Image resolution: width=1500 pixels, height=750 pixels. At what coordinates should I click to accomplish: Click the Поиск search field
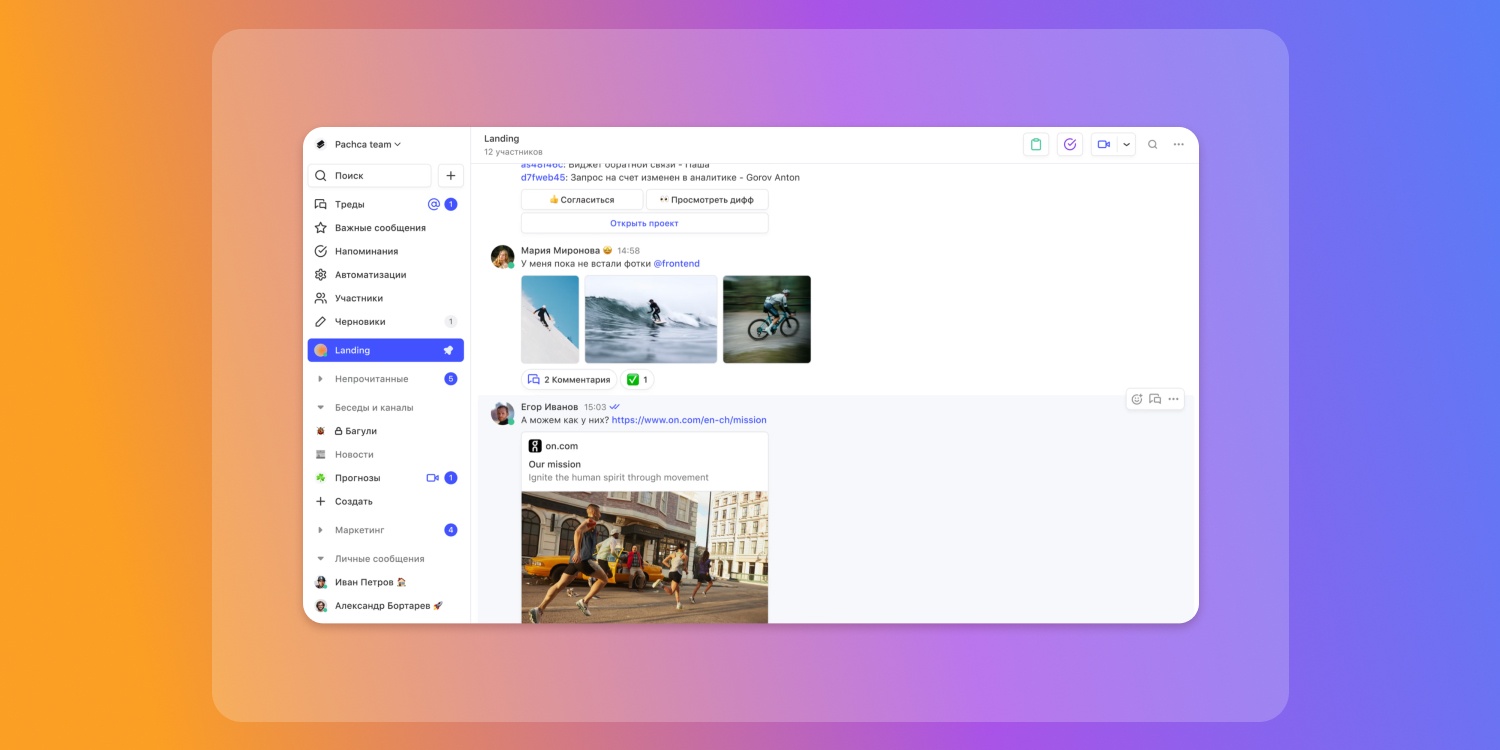point(370,176)
